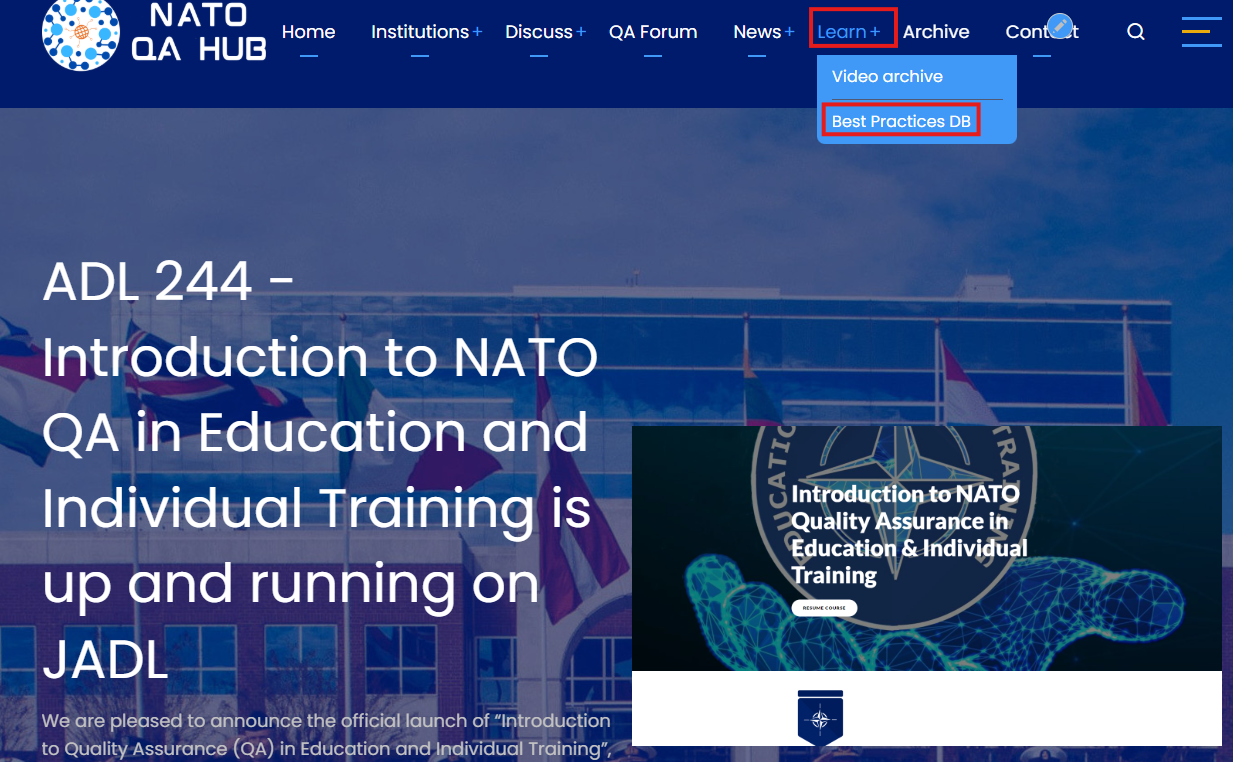Click the blue pencil edit icon

tap(1059, 25)
